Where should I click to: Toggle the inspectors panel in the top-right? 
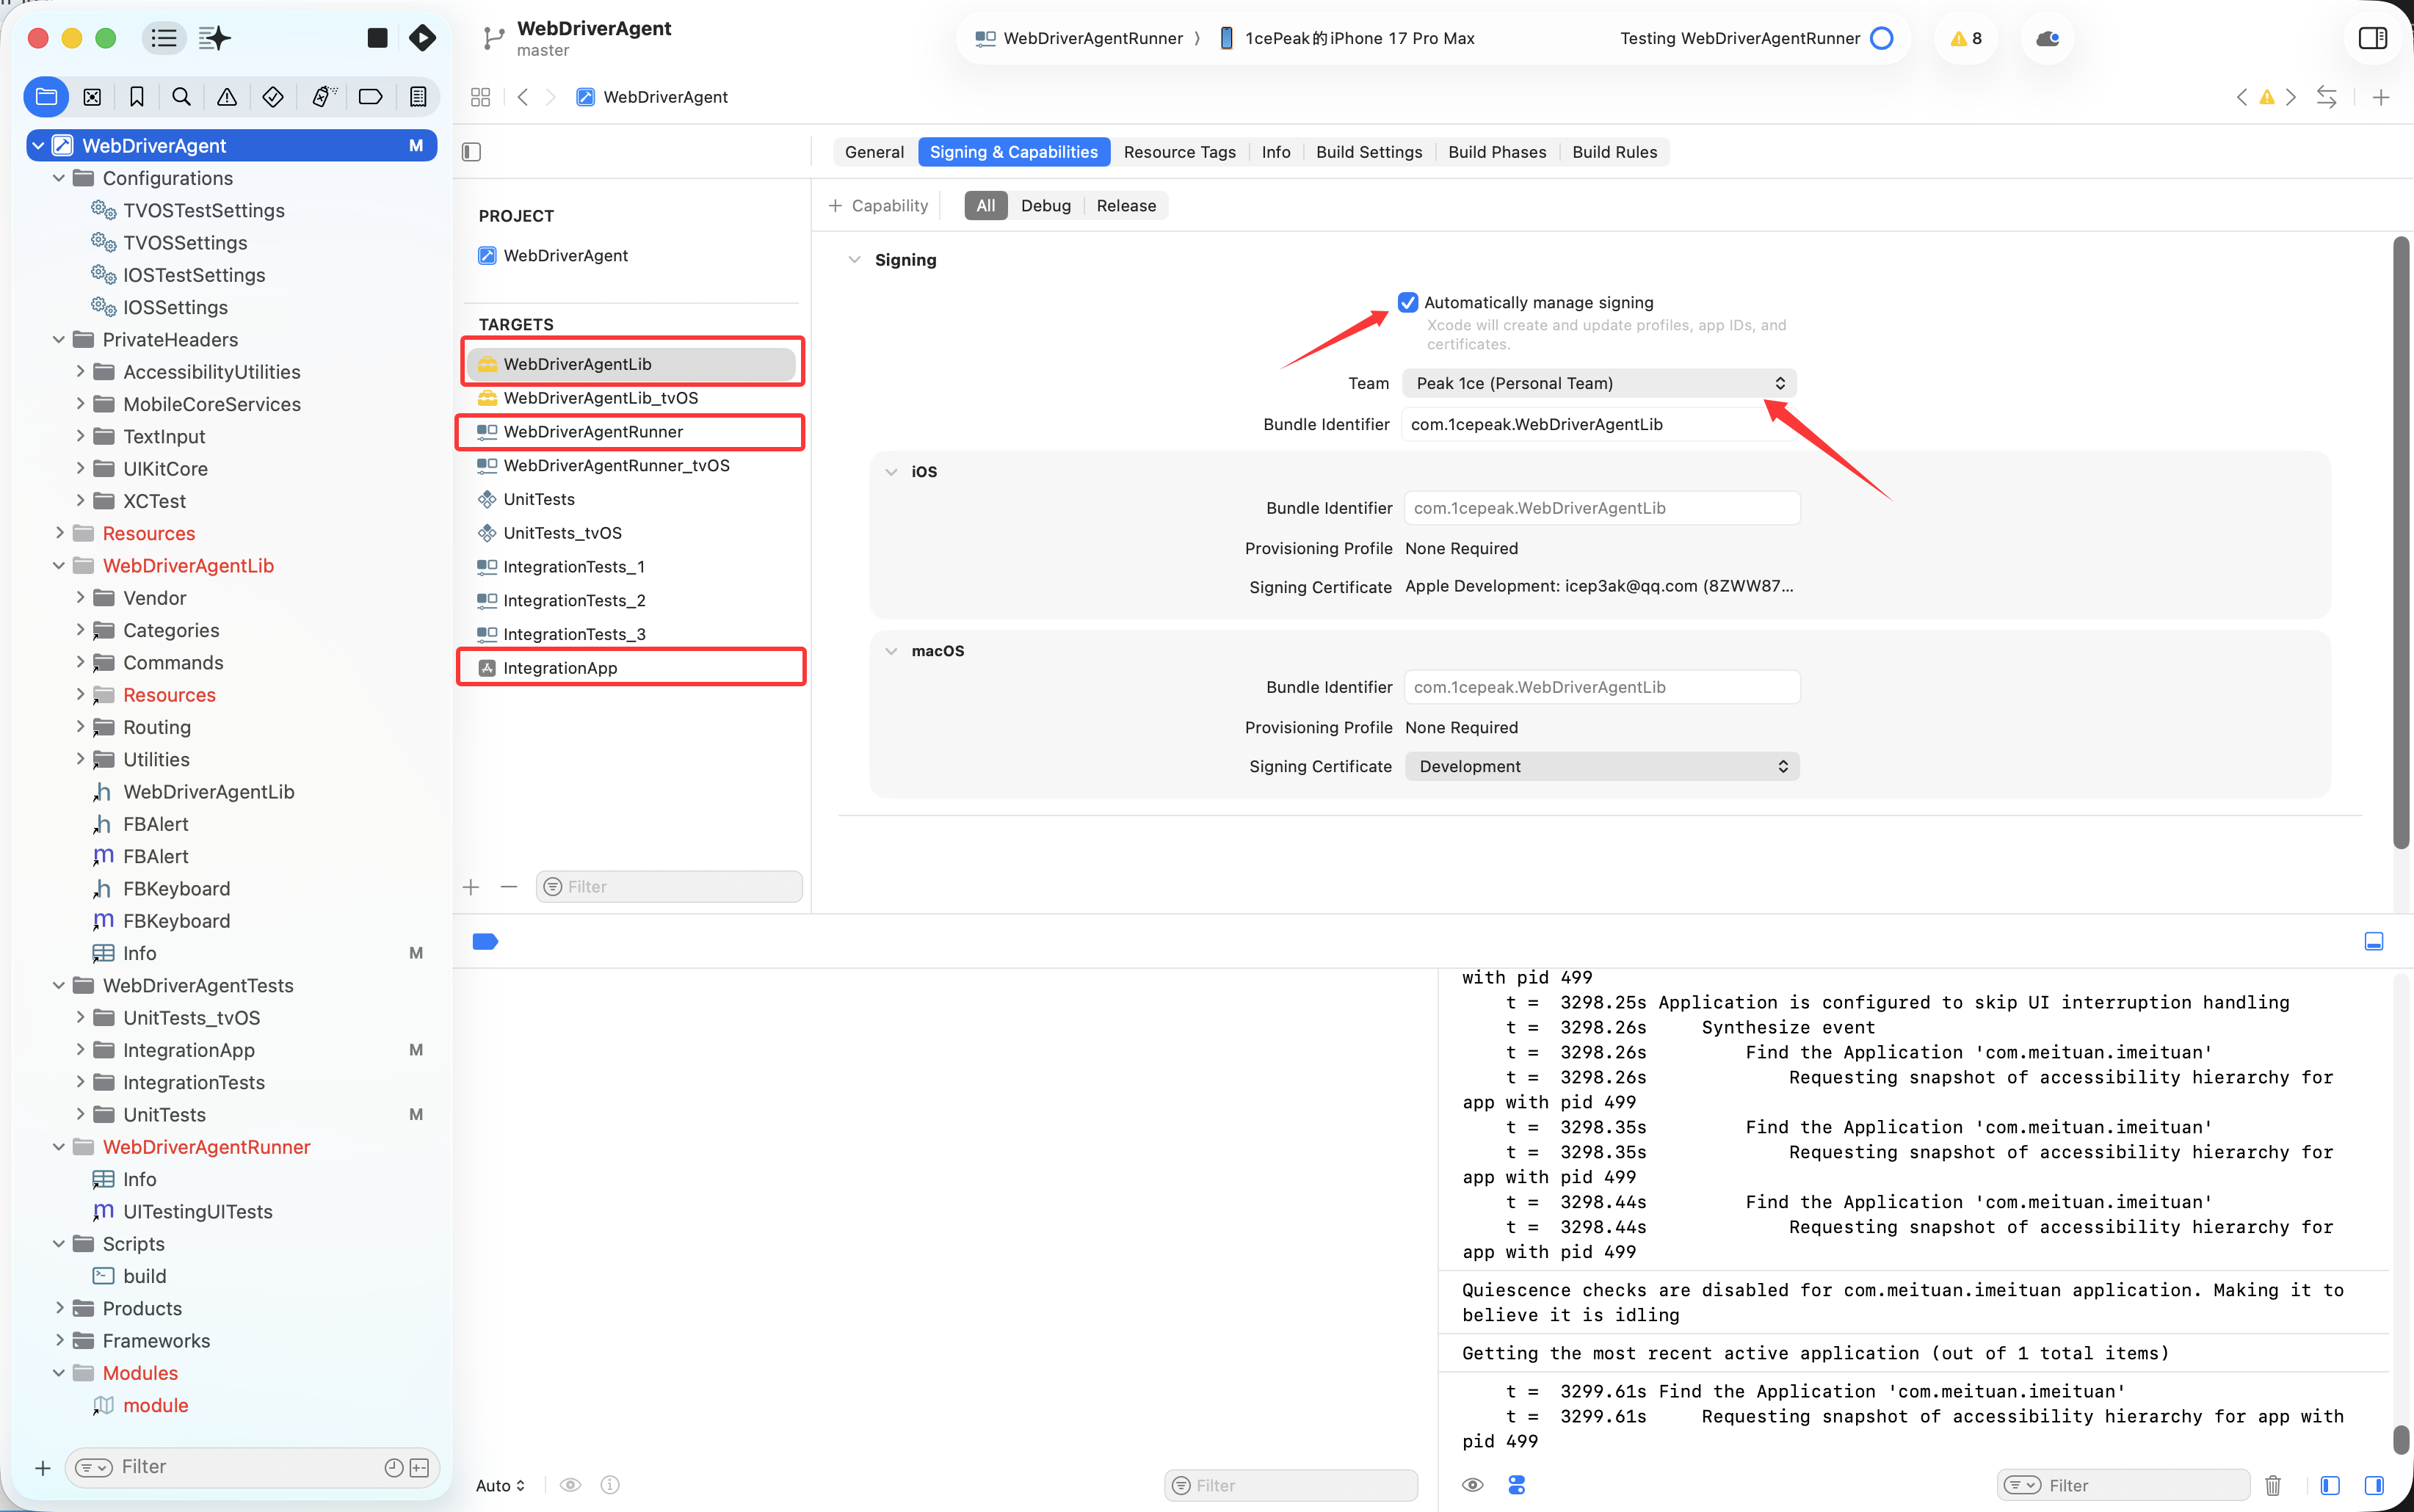pyautogui.click(x=2372, y=38)
